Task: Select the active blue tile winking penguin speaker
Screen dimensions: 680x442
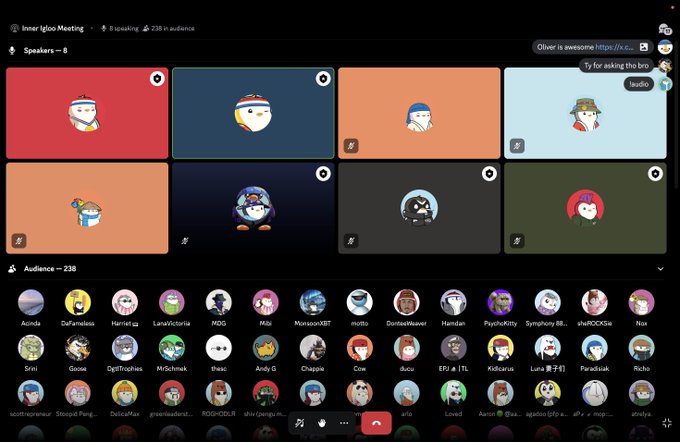Action: point(253,113)
